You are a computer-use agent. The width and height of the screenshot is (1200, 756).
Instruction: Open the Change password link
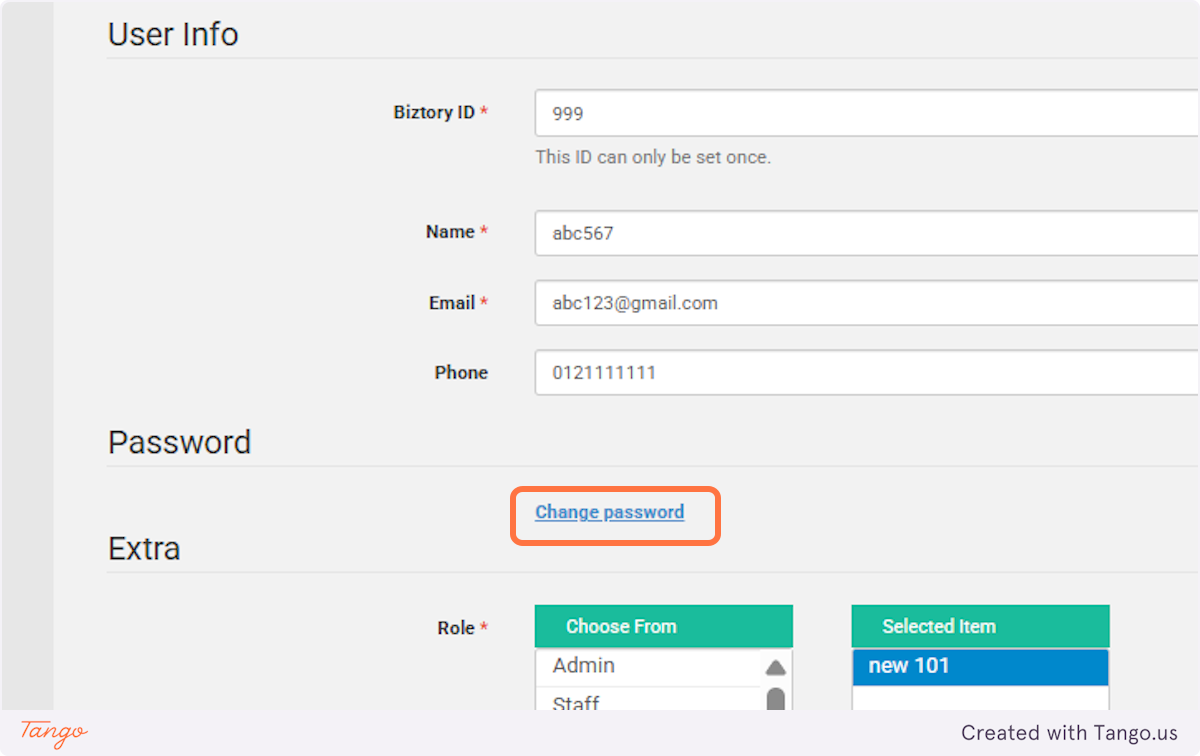point(610,512)
